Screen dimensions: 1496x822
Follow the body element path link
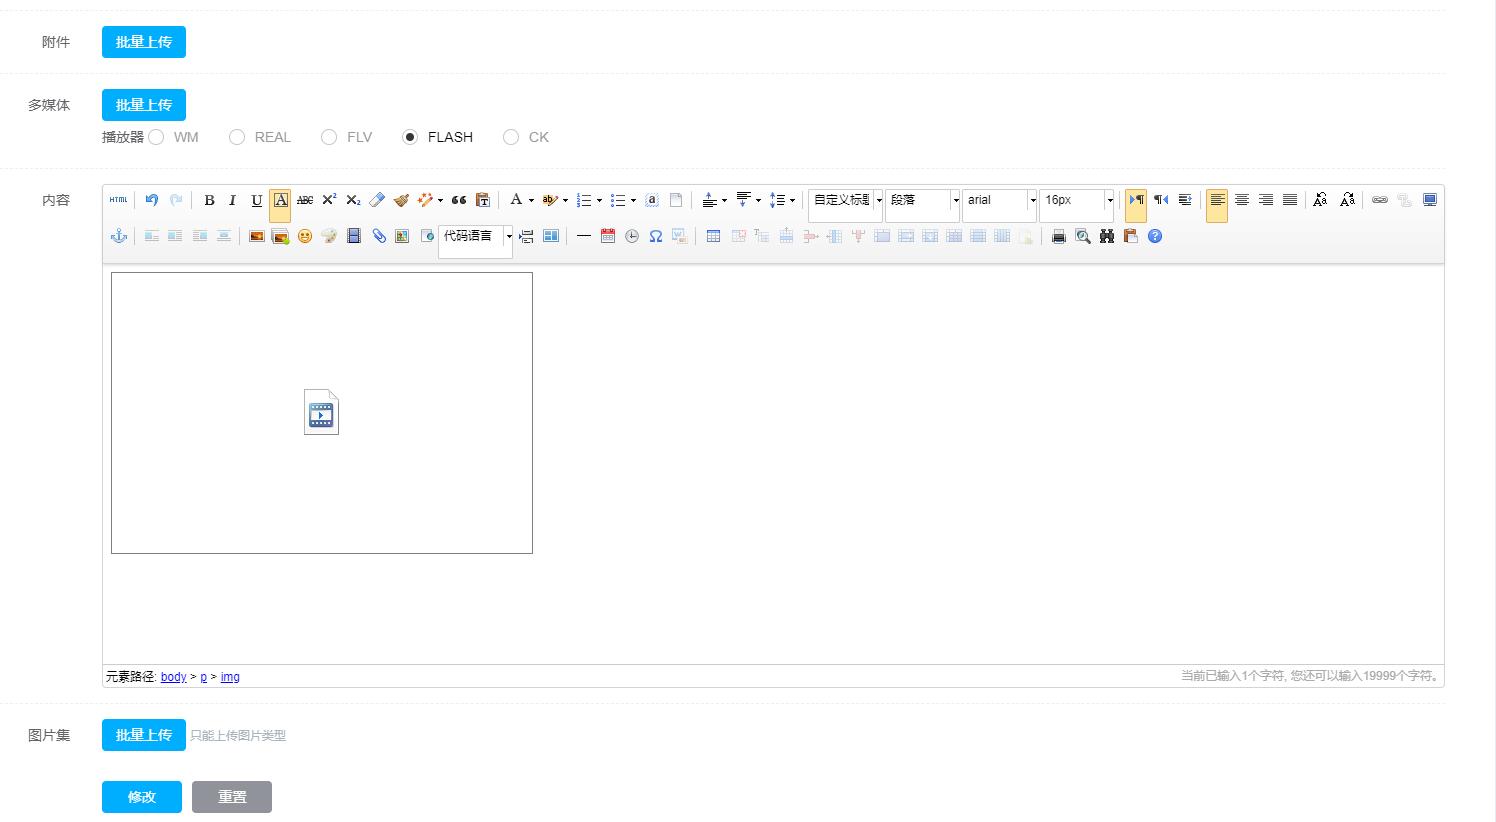pyautogui.click(x=174, y=677)
